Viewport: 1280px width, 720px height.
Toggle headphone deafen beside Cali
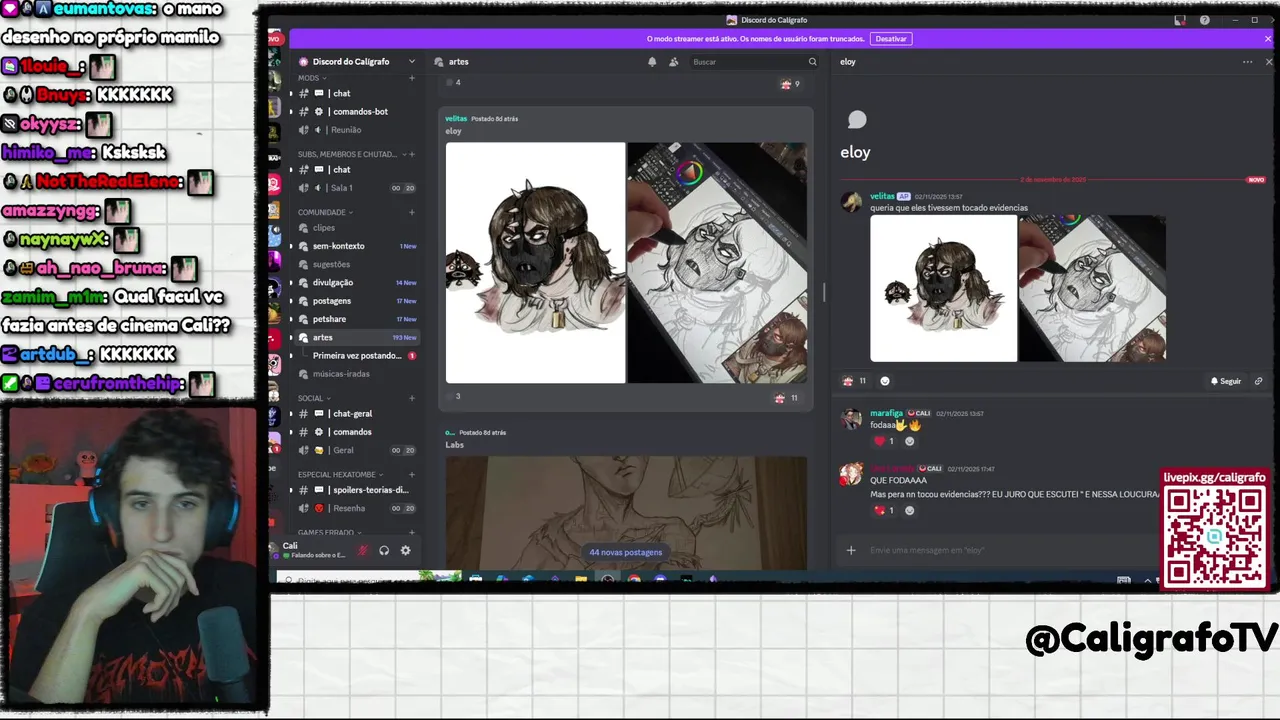384,550
